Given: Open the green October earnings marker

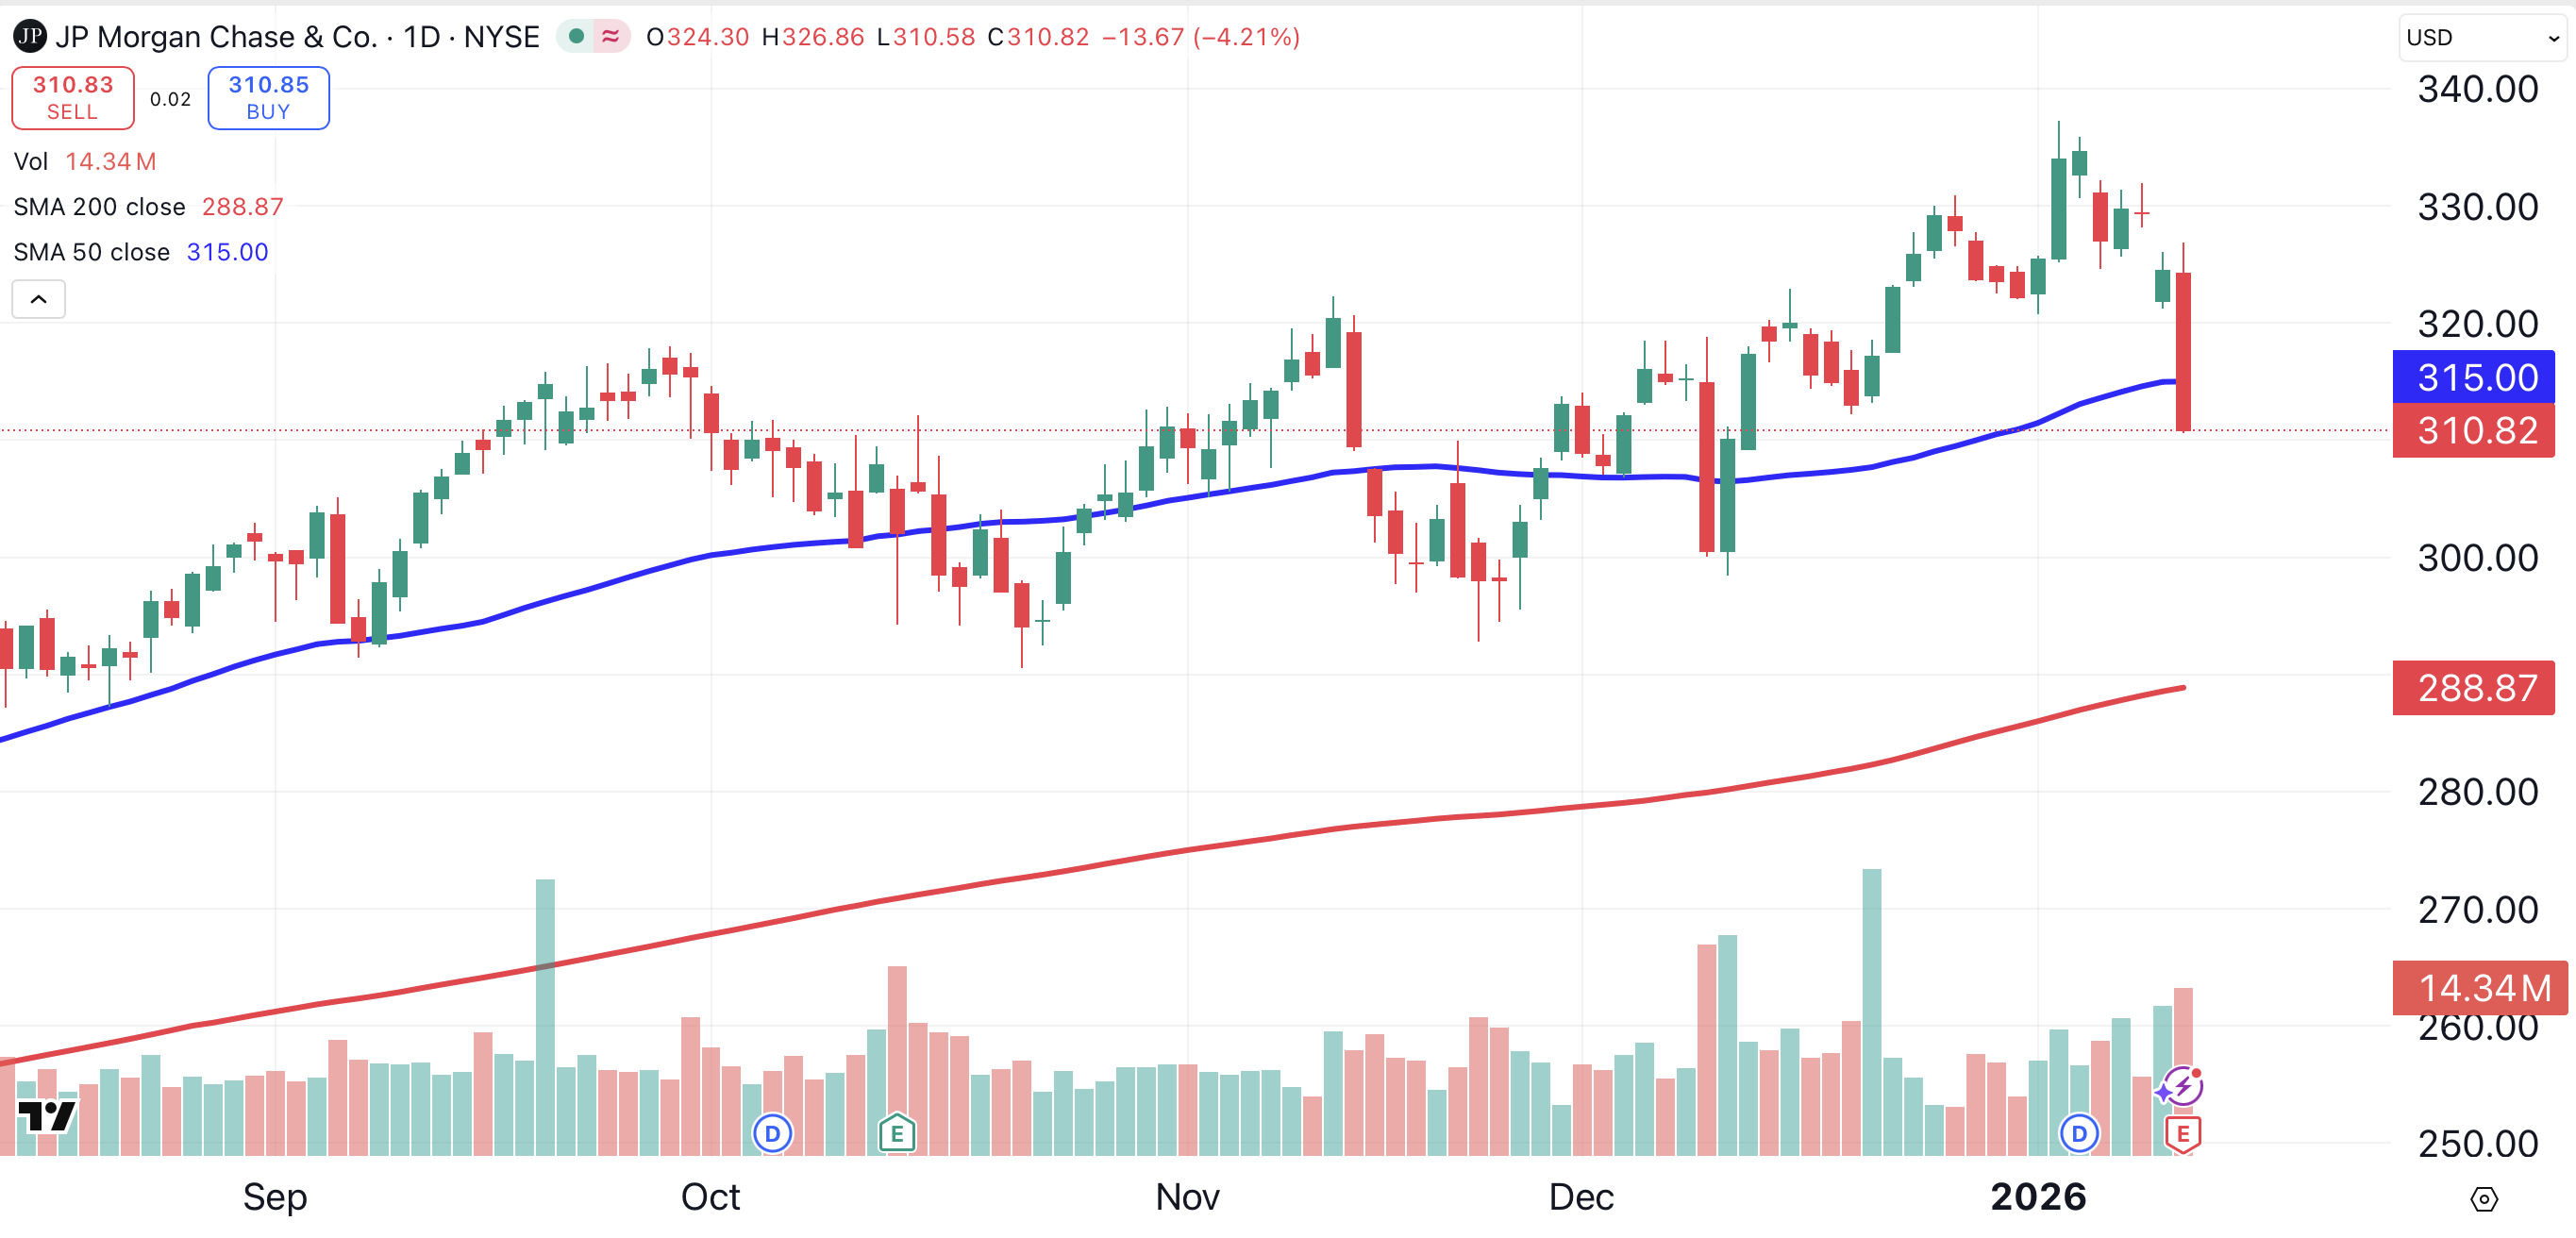Looking at the screenshot, I should [x=897, y=1134].
